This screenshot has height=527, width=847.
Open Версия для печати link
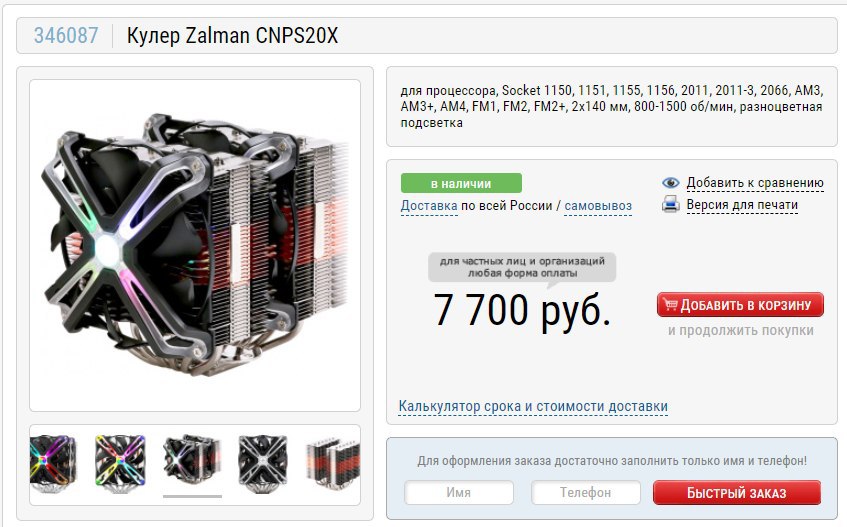(742, 205)
